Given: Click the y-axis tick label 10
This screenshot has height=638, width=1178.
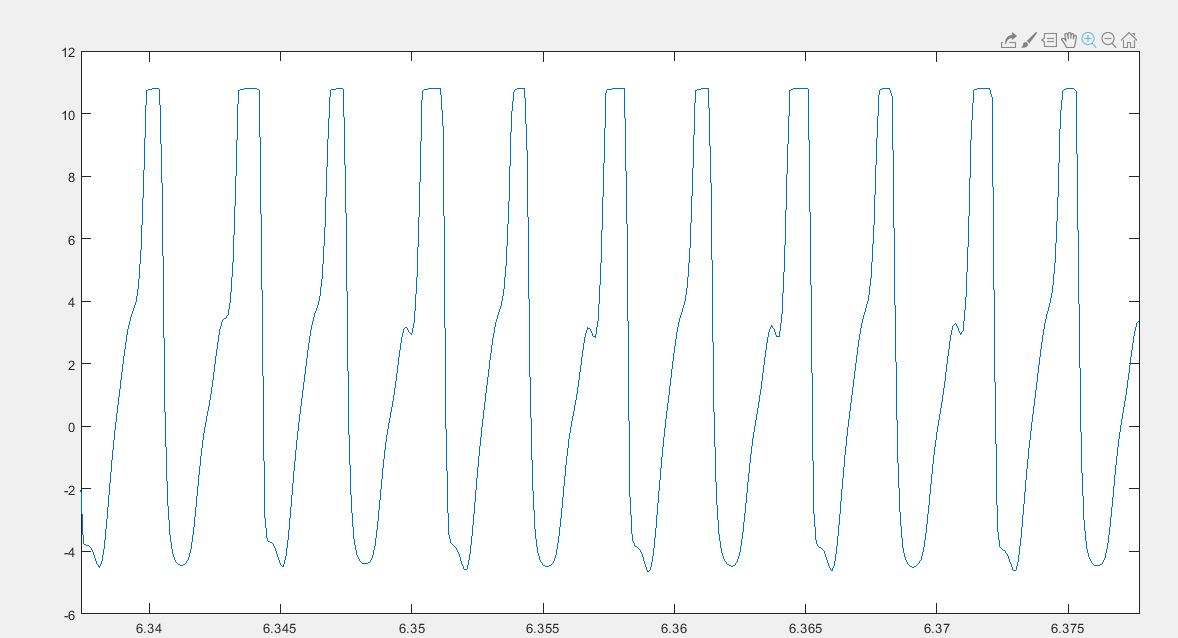Looking at the screenshot, I should click(x=68, y=115).
